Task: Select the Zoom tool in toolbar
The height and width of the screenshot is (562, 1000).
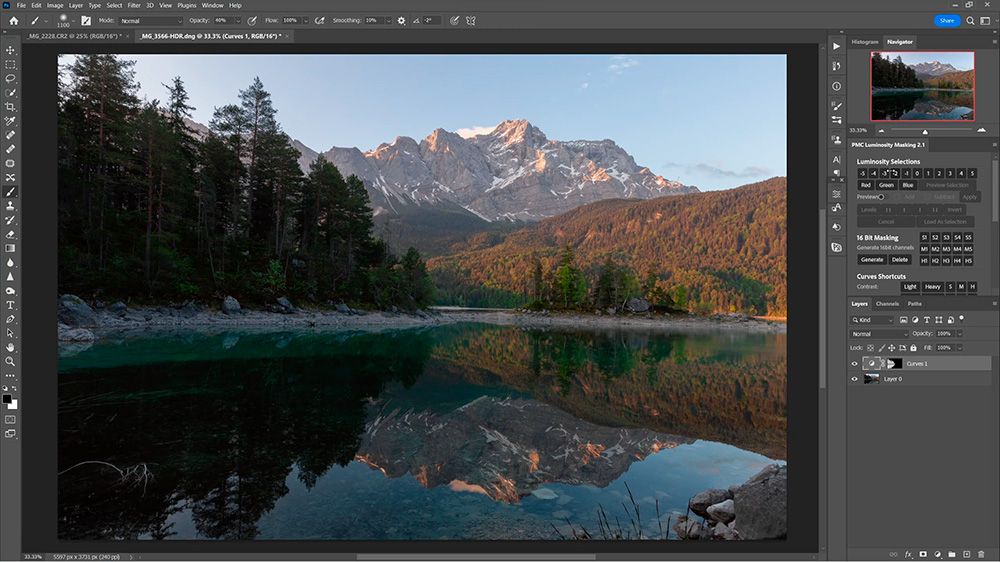Action: pos(11,361)
